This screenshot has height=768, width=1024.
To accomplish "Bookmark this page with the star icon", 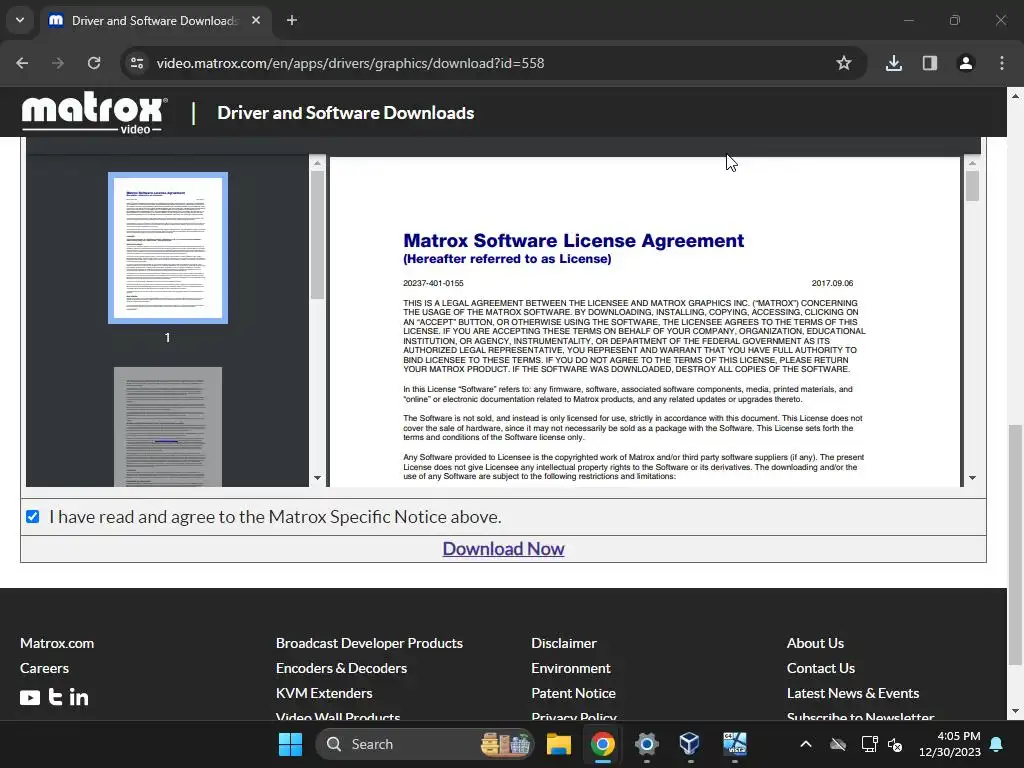I will coord(844,63).
